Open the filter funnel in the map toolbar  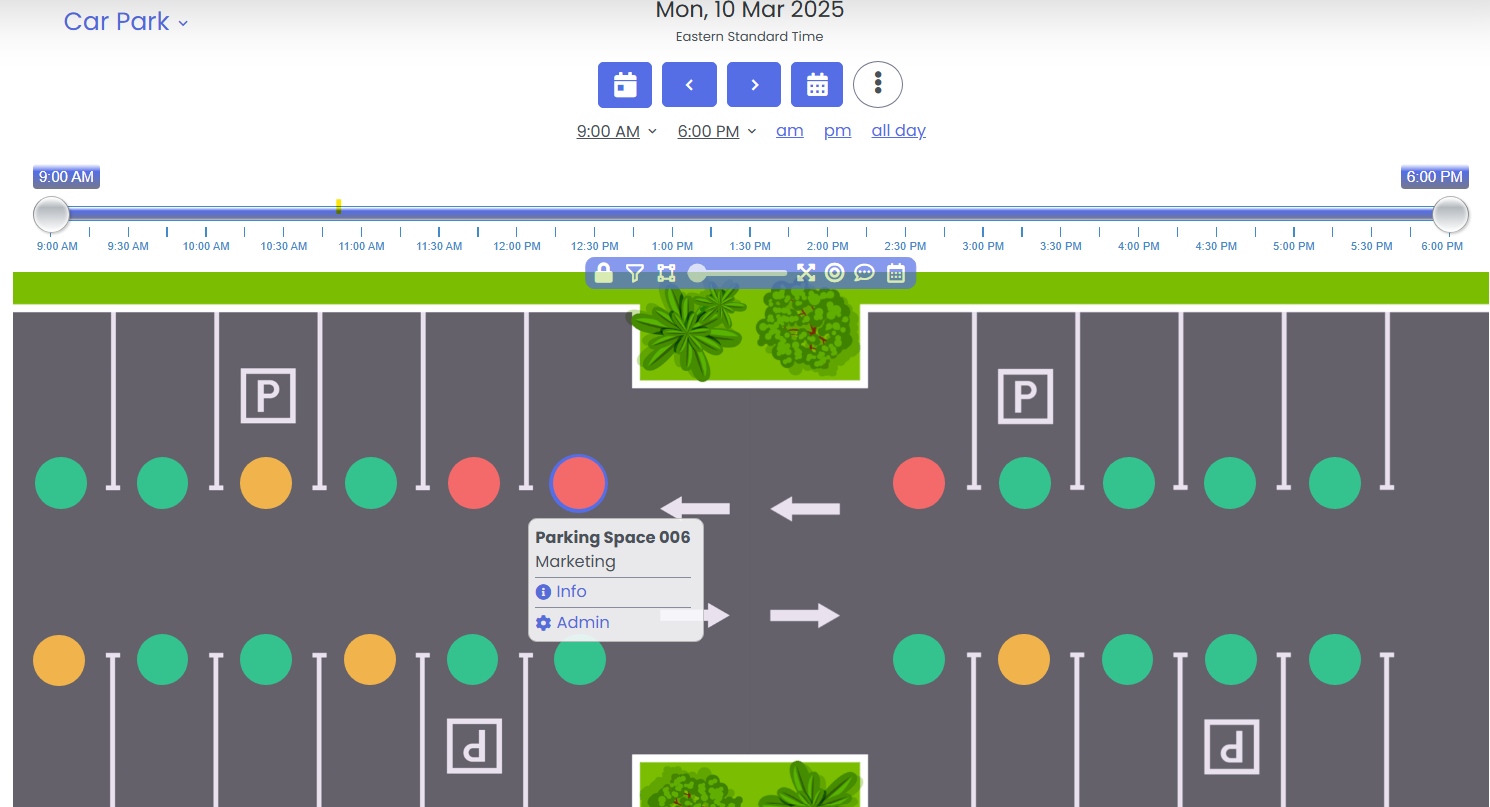point(635,273)
